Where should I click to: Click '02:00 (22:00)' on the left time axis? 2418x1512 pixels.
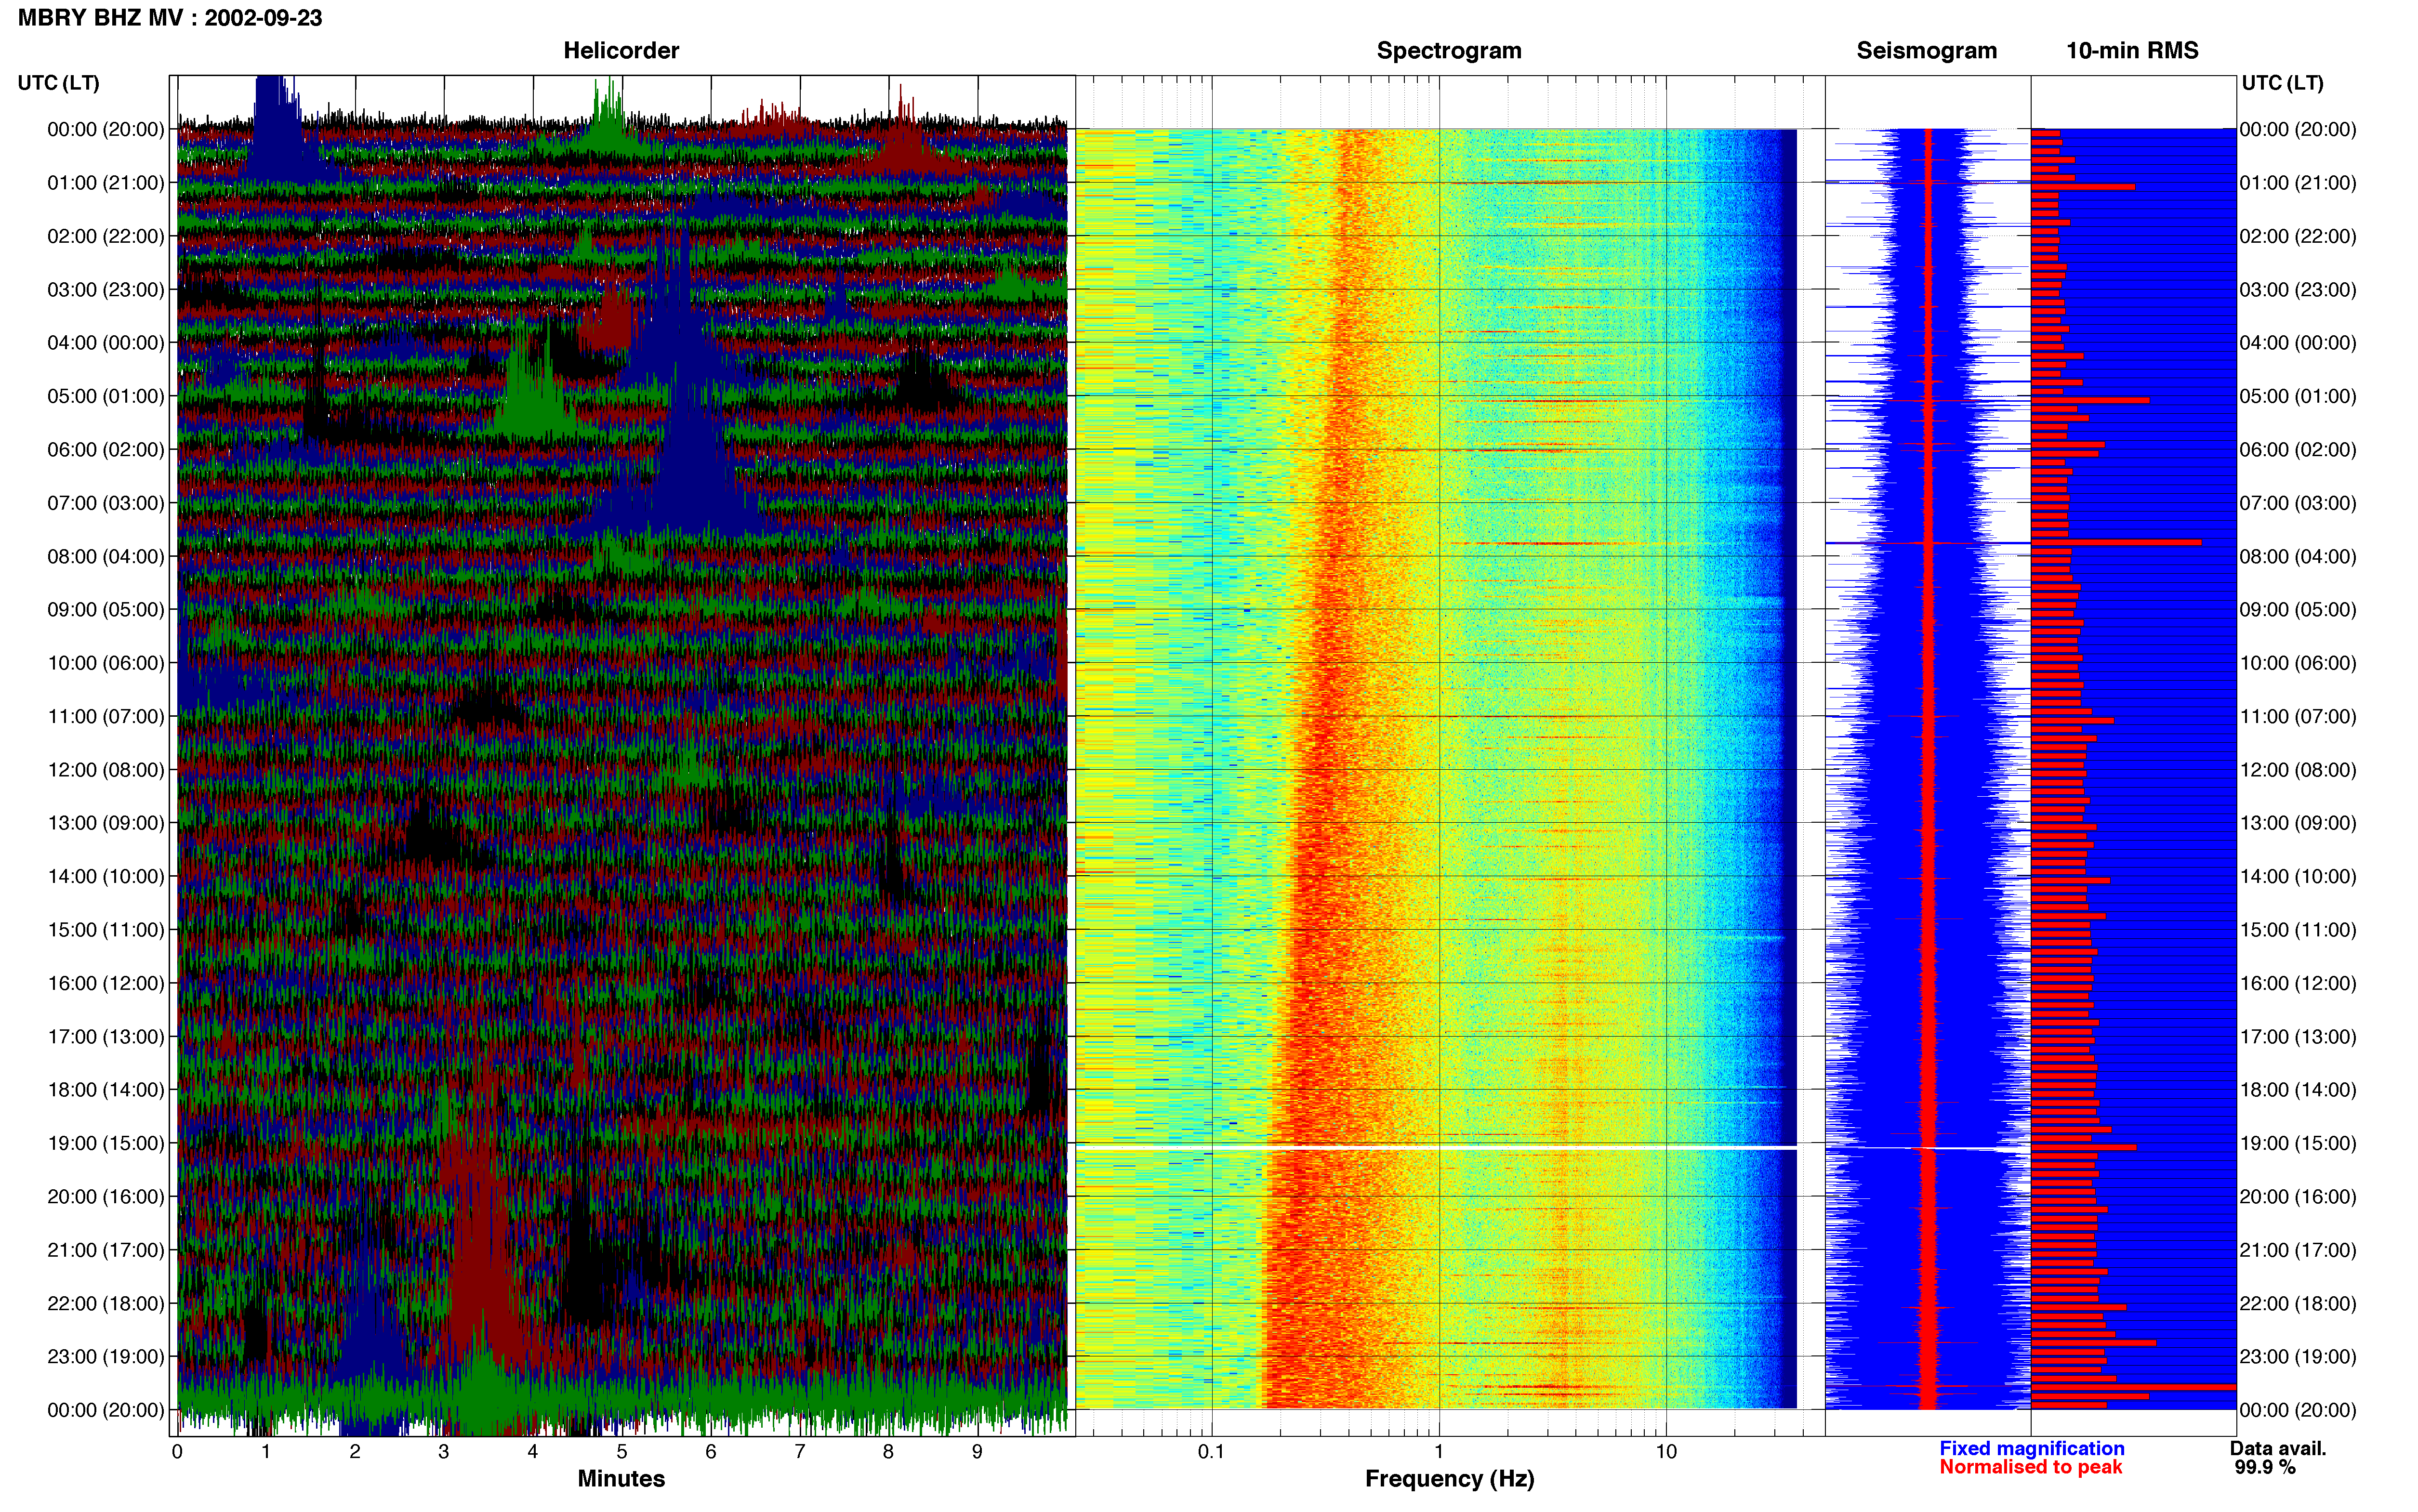click(105, 236)
